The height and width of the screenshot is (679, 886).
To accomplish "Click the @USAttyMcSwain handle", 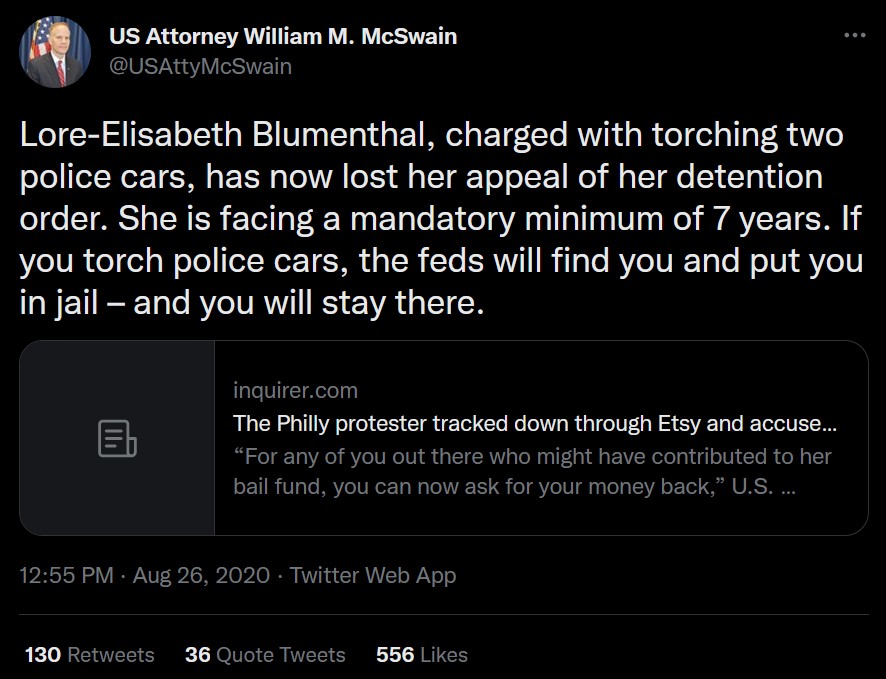I will (x=200, y=66).
